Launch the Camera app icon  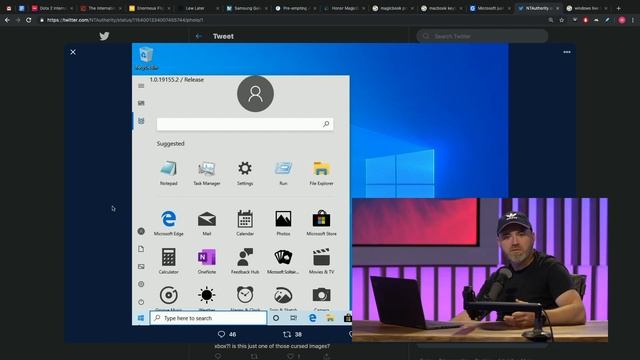point(321,295)
